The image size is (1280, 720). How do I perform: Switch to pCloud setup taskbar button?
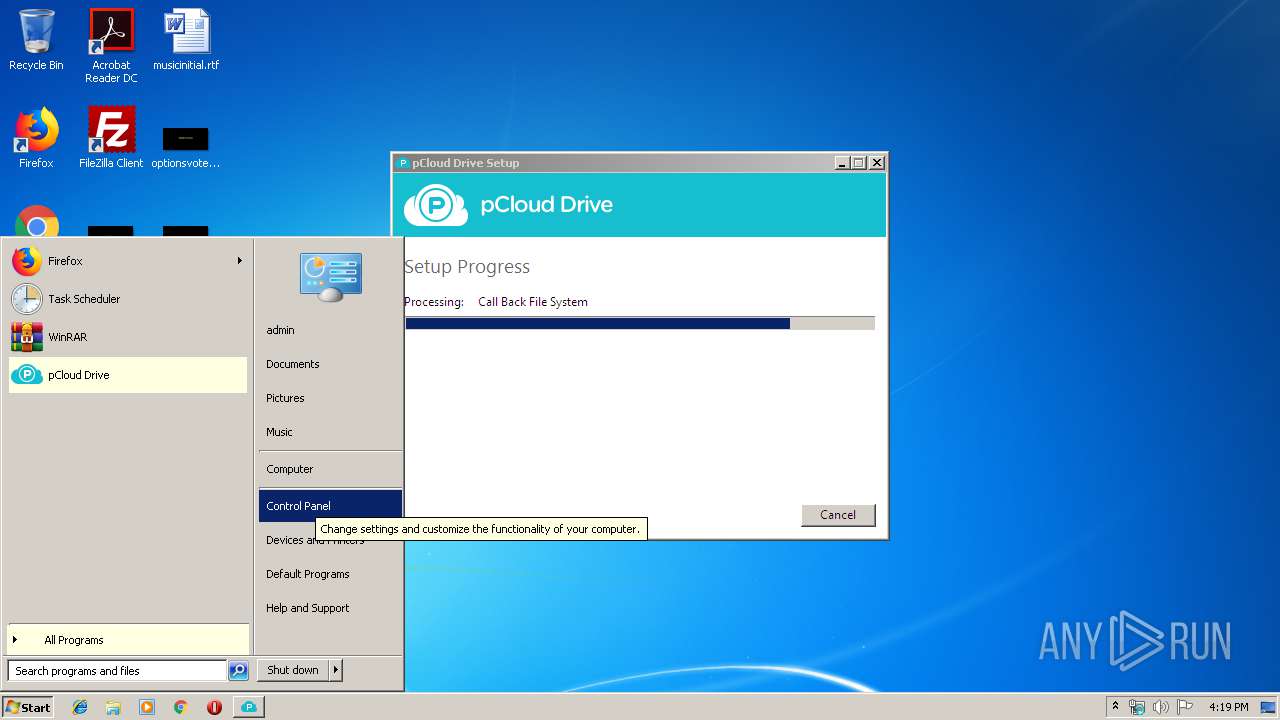[248, 707]
